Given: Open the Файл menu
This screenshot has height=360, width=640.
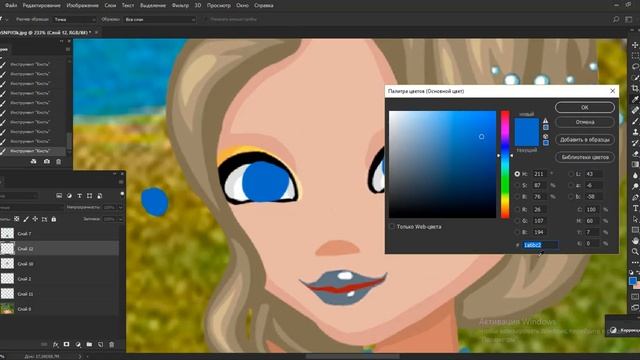Looking at the screenshot, I should 11,5.
